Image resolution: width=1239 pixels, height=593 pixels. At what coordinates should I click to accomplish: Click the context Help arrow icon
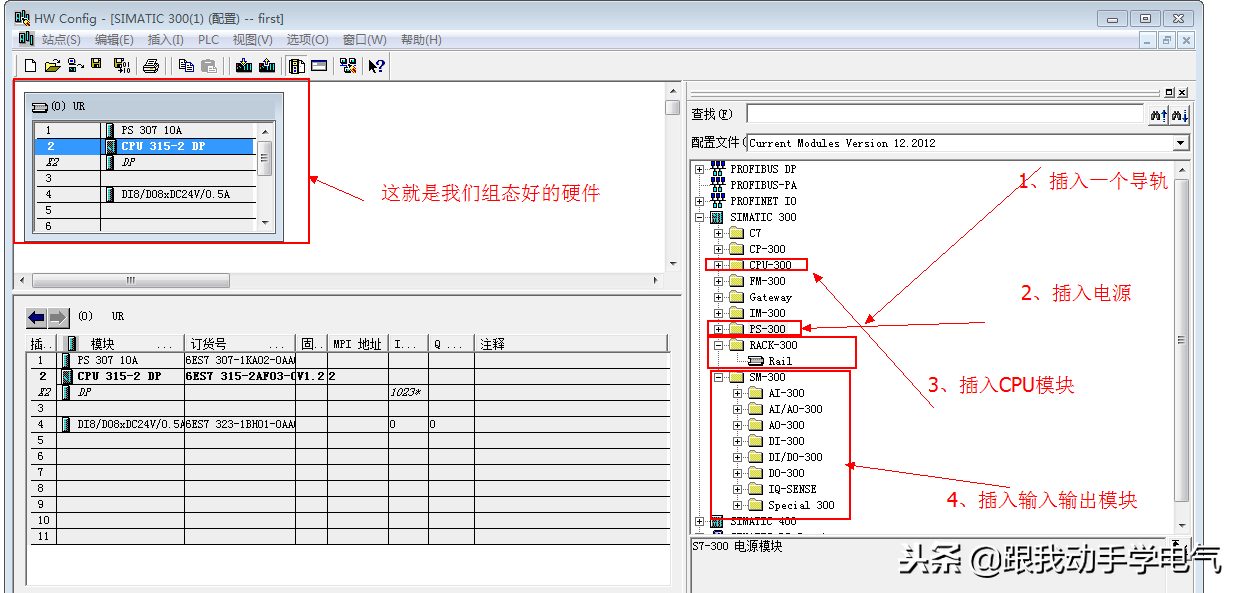coord(376,66)
